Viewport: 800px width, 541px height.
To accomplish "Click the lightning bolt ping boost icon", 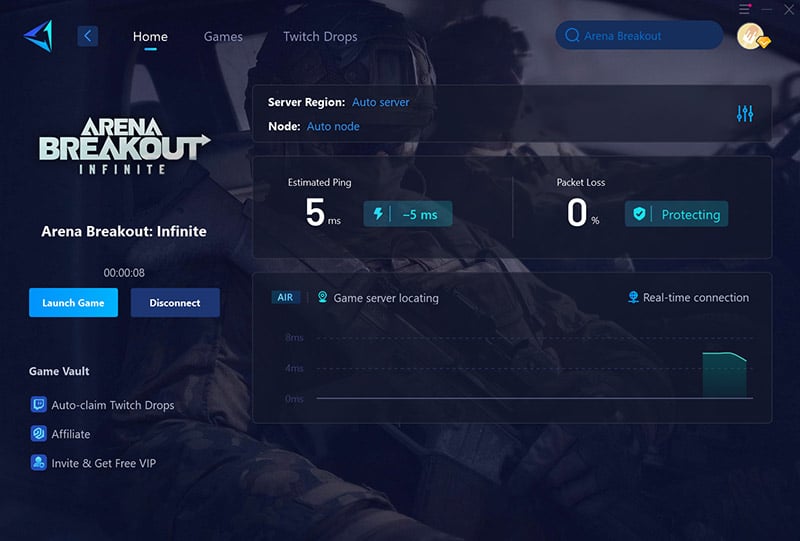I will (x=378, y=213).
